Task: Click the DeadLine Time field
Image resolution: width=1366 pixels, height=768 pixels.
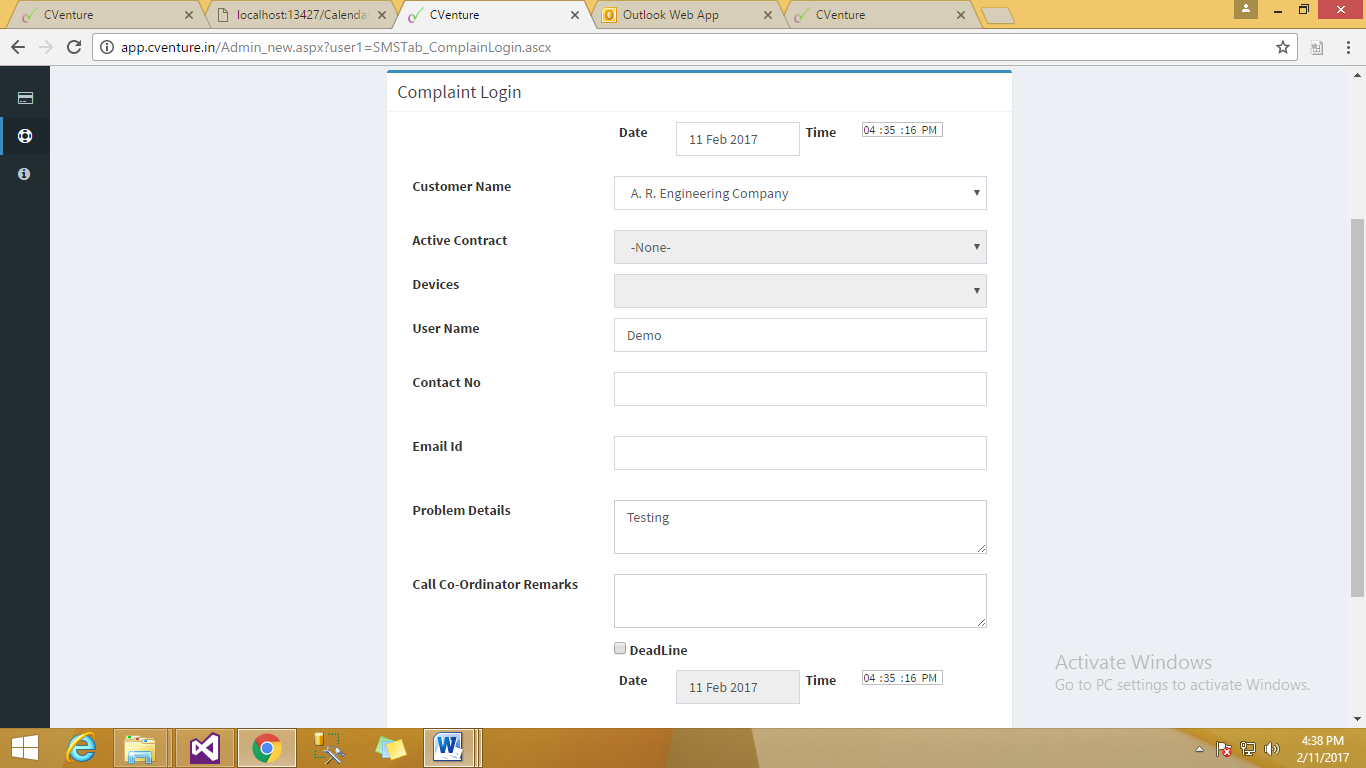Action: [902, 678]
